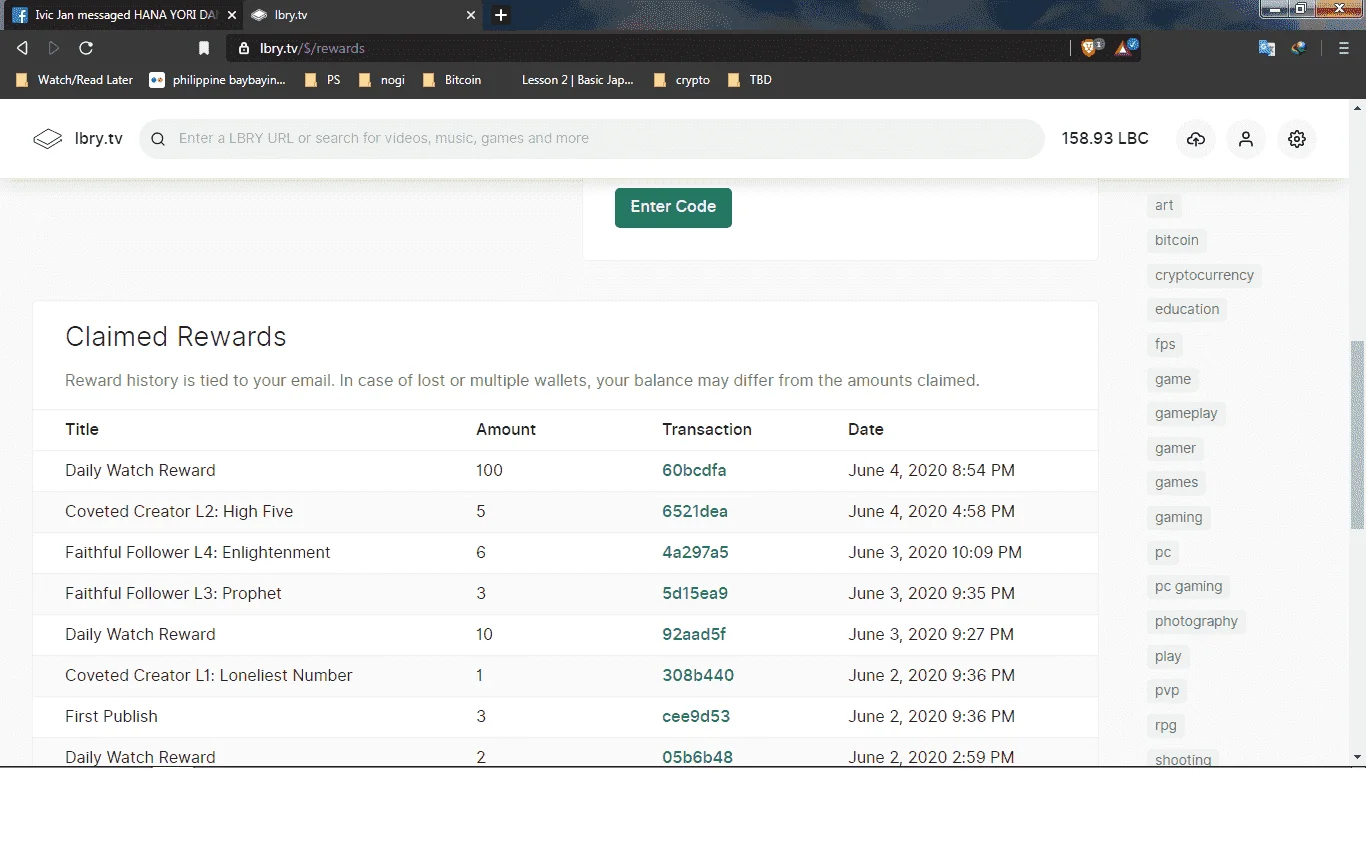This screenshot has height=850, width=1366.
Task: Click the browser forward arrow
Action: click(54, 48)
